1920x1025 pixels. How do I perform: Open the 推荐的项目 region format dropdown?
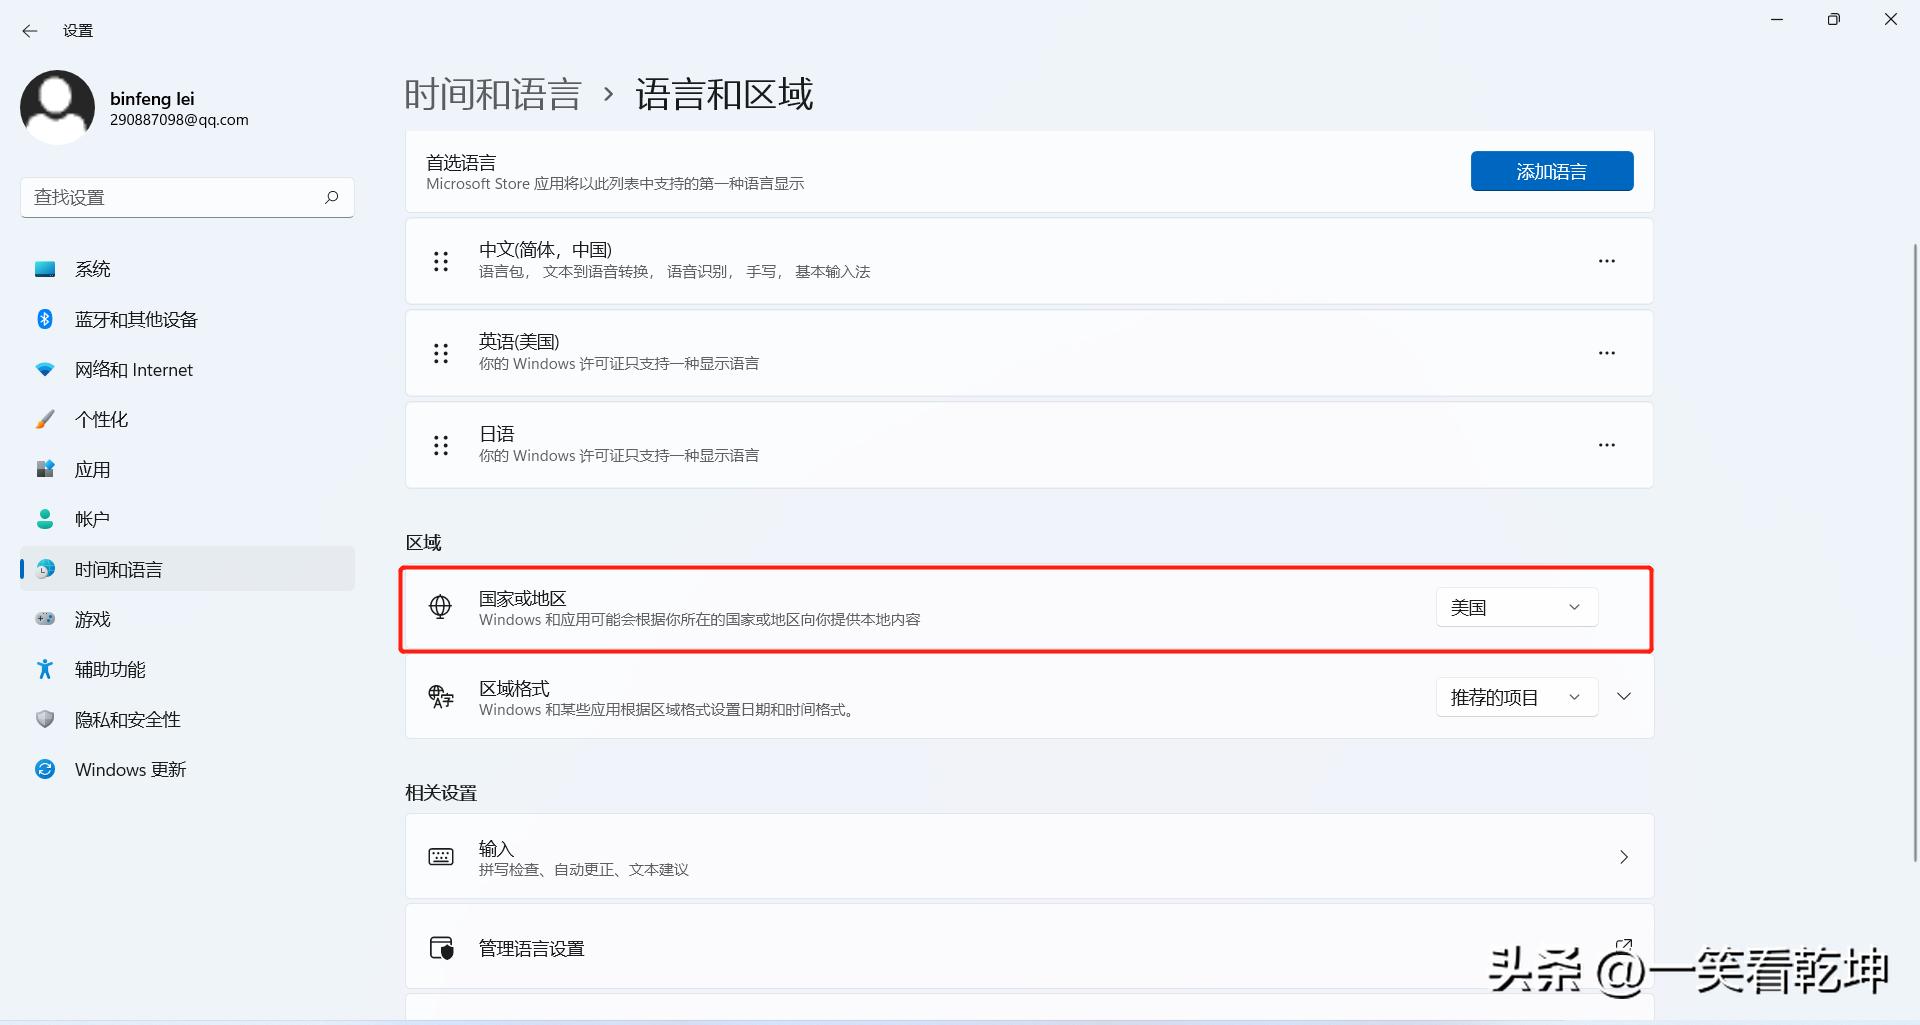coord(1515,697)
